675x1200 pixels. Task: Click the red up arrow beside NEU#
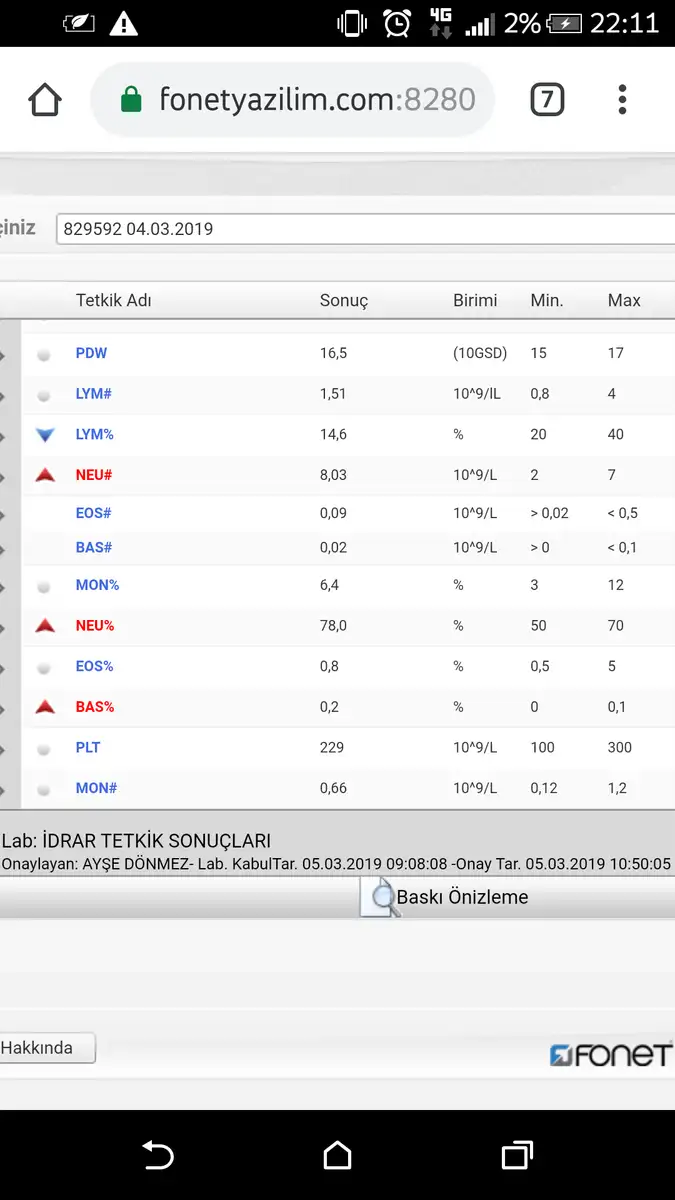(44, 475)
